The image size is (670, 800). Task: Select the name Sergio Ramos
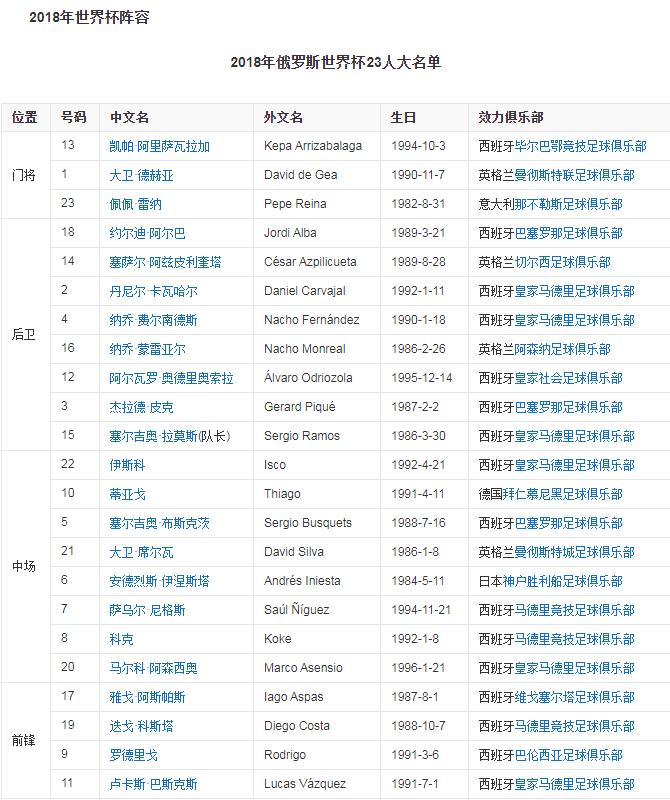[302, 436]
